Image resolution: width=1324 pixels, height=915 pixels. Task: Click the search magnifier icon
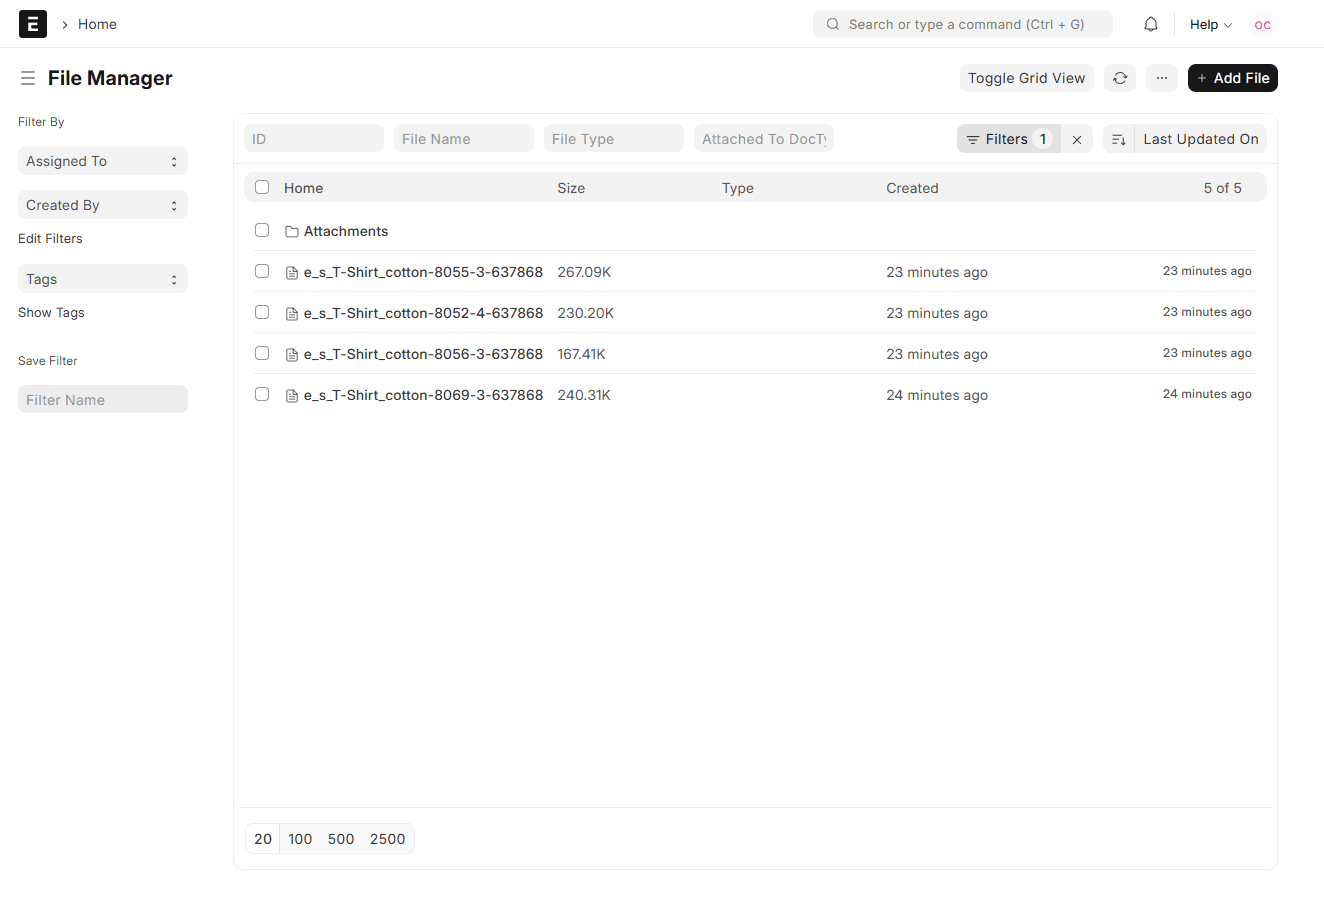coord(833,24)
